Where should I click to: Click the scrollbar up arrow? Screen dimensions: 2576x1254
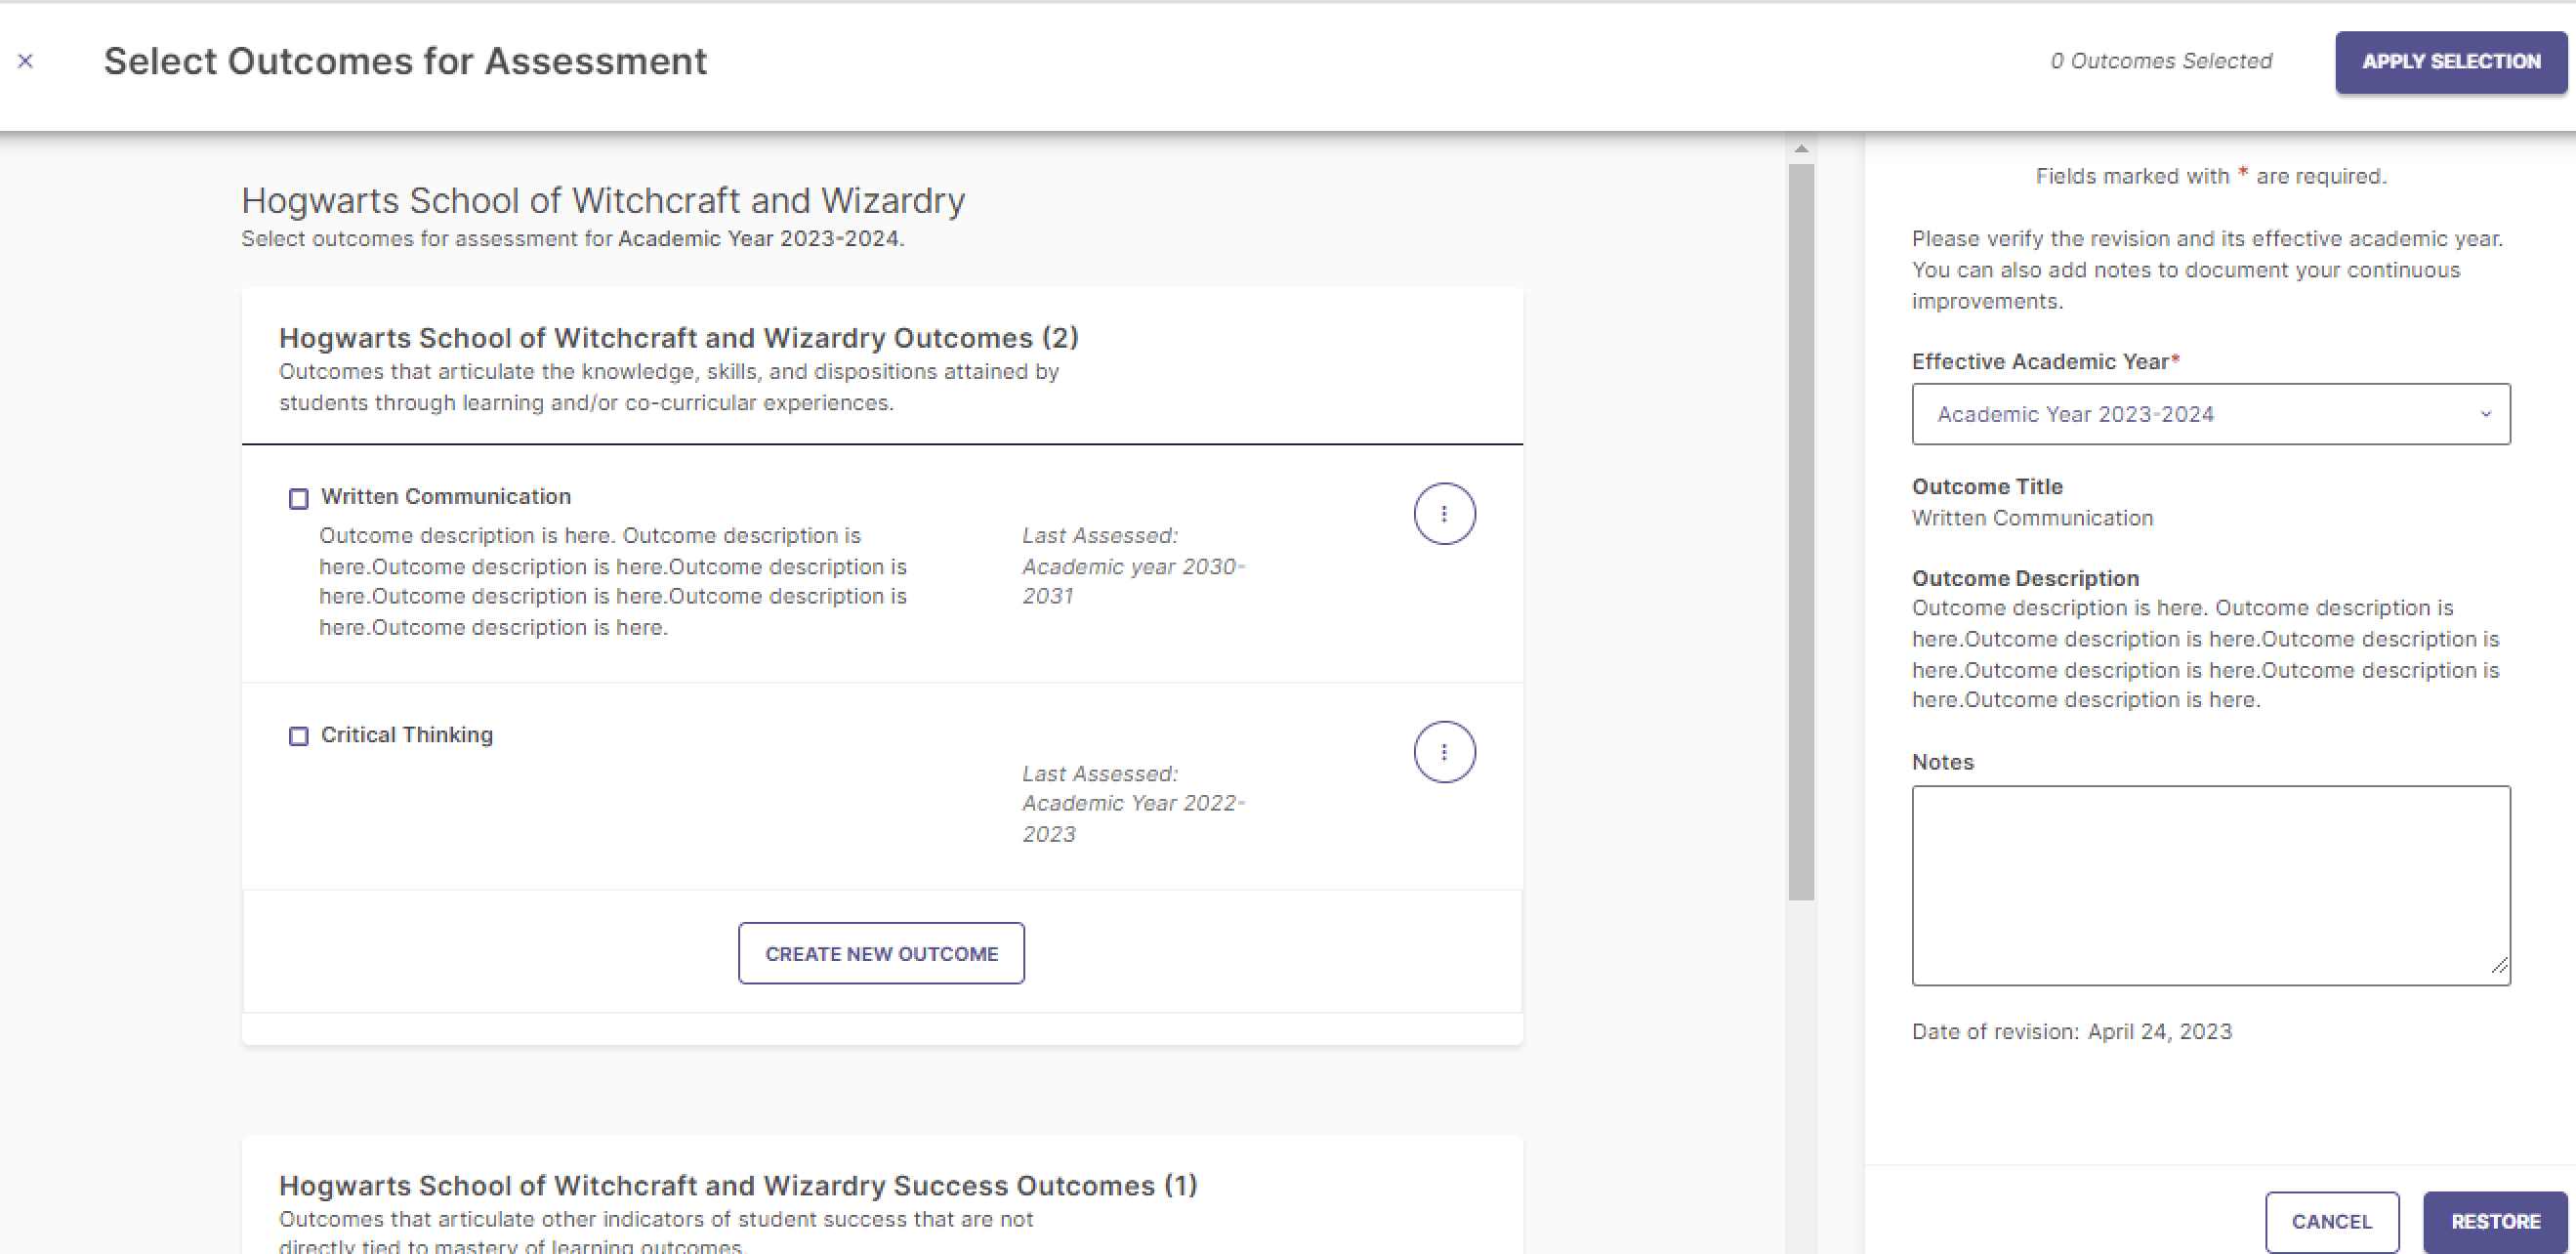pos(1801,149)
